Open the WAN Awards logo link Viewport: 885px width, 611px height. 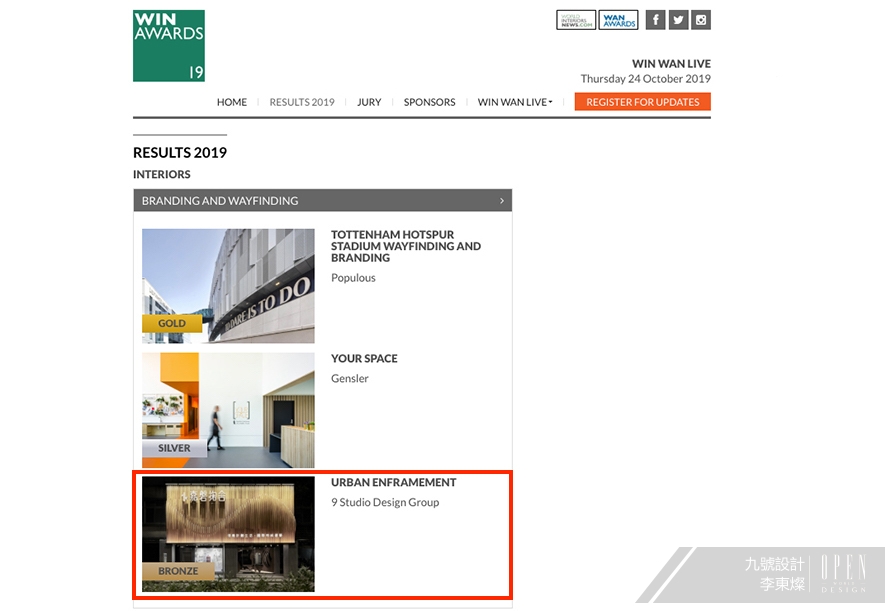coord(619,20)
